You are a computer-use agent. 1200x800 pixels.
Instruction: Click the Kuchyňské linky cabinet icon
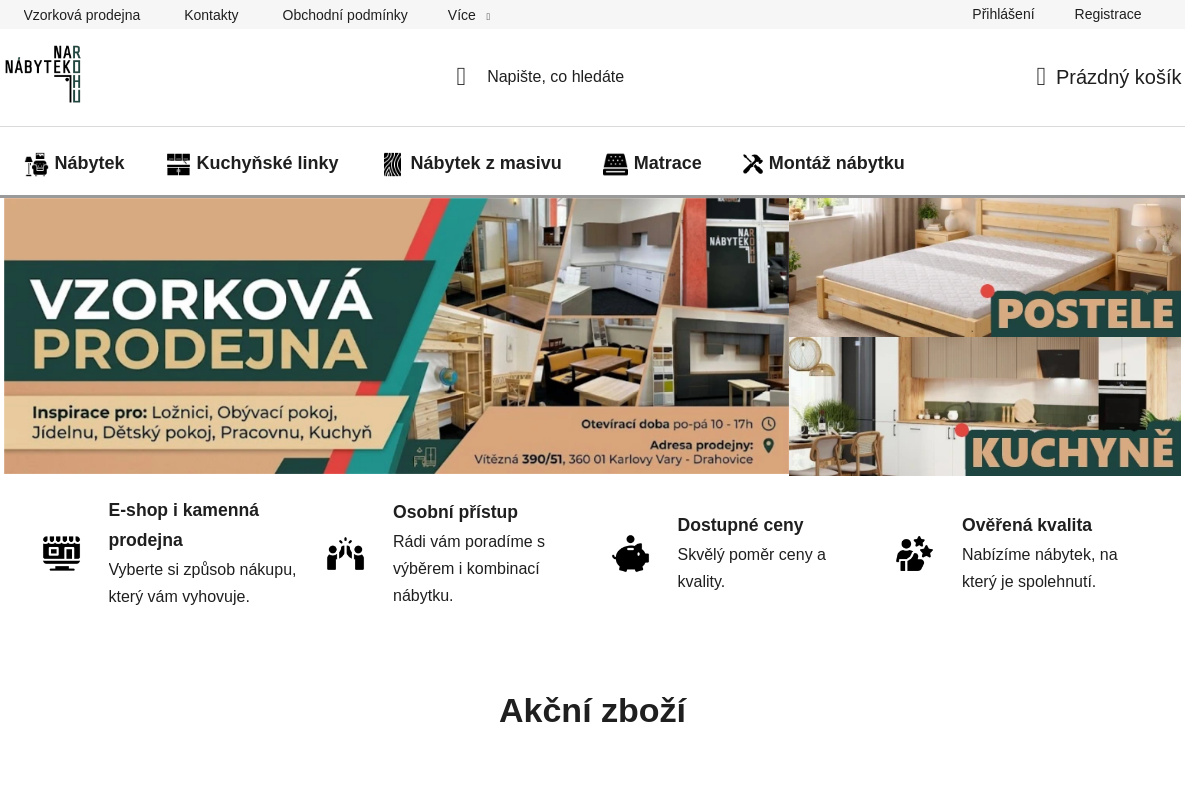(x=178, y=164)
